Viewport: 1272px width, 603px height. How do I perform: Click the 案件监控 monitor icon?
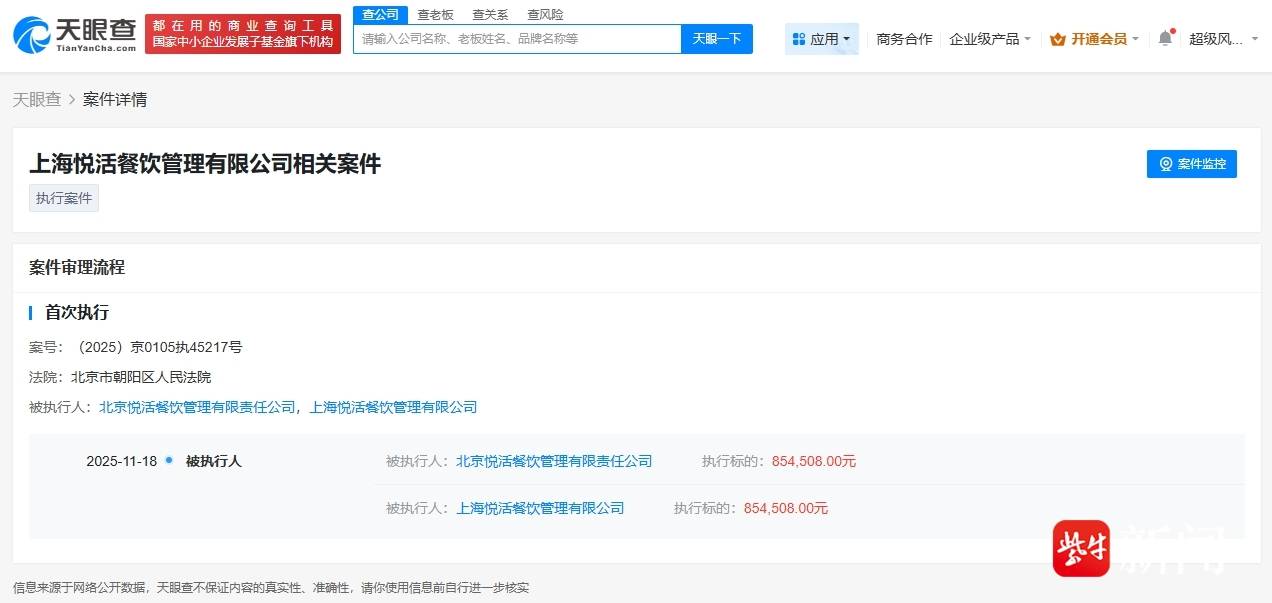[x=1165, y=164]
